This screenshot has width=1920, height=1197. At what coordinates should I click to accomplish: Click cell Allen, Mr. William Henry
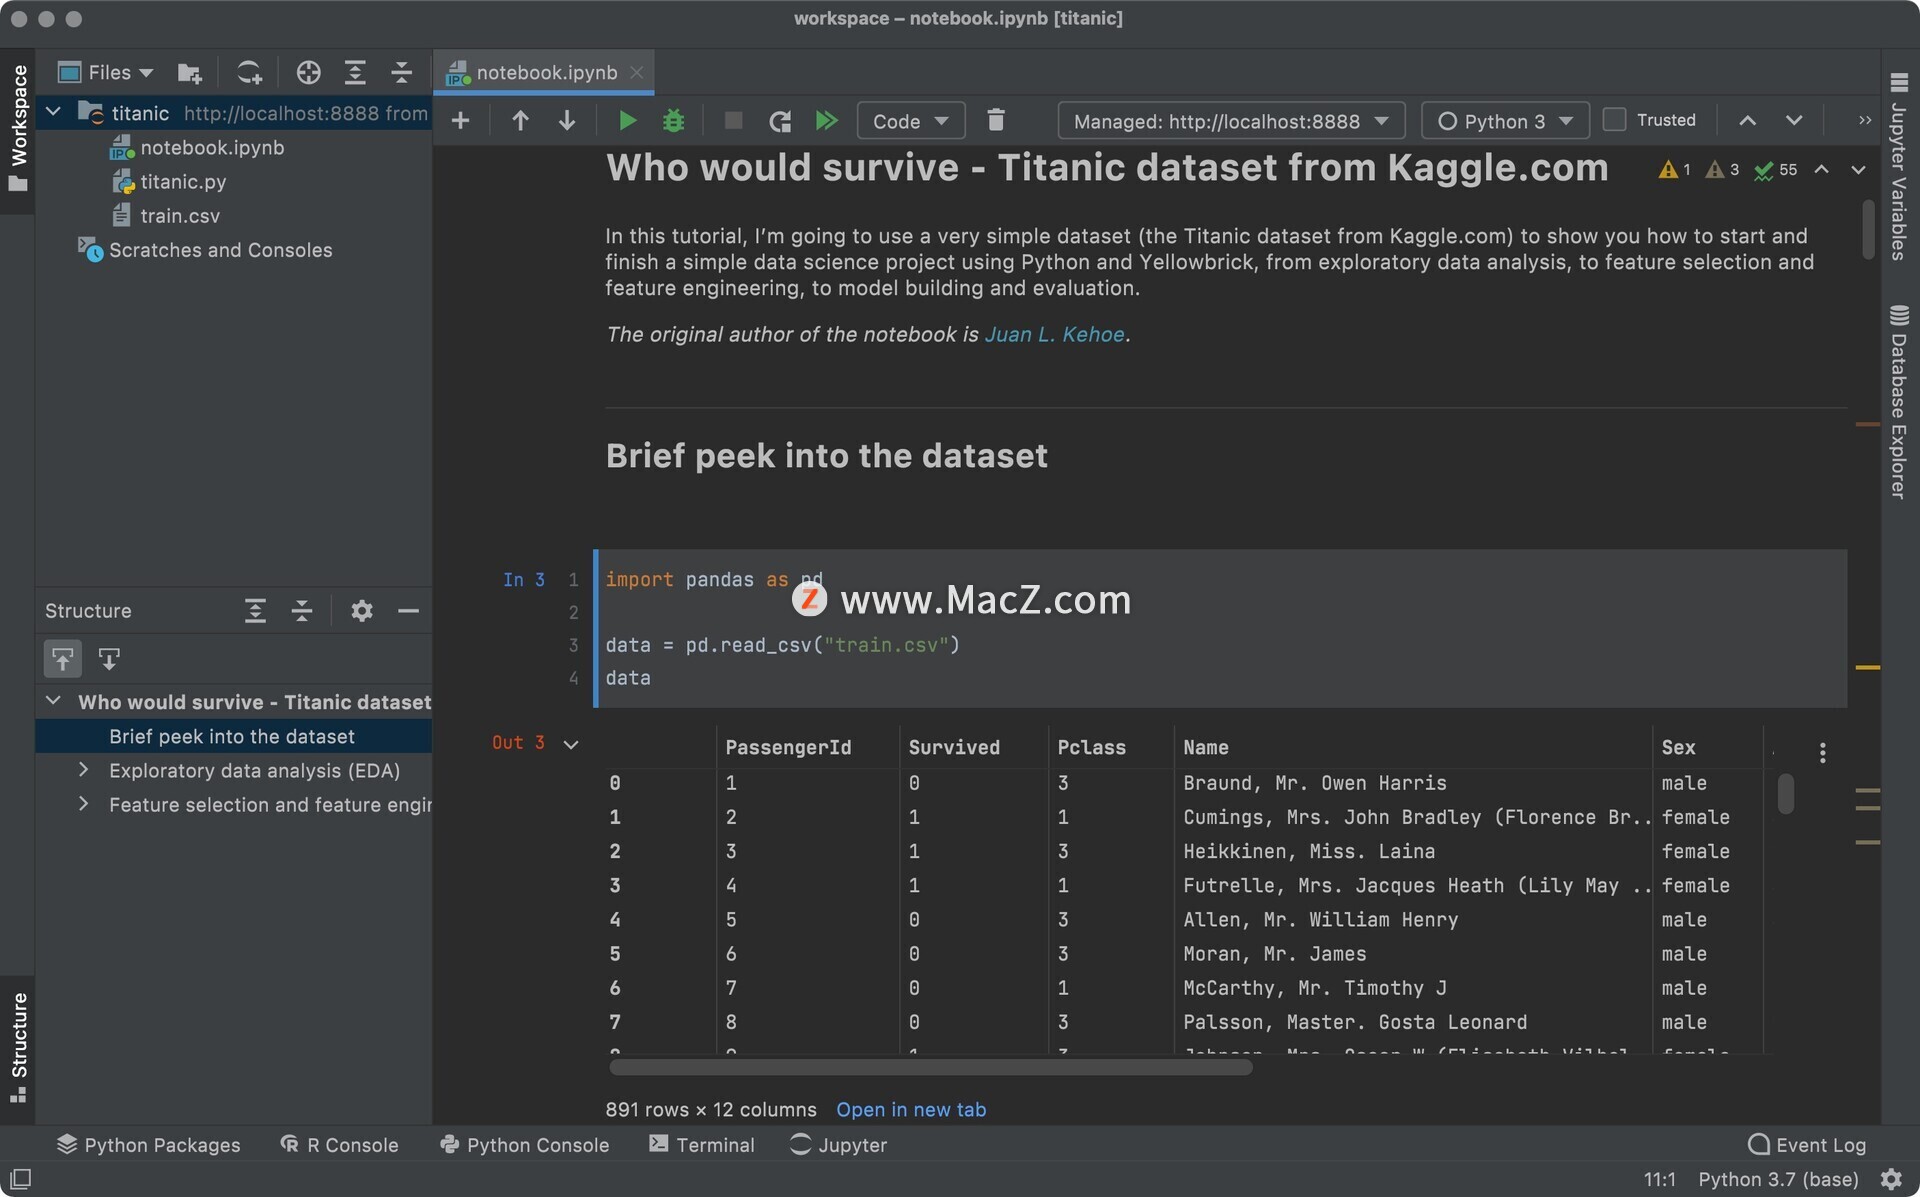[x=1320, y=919]
